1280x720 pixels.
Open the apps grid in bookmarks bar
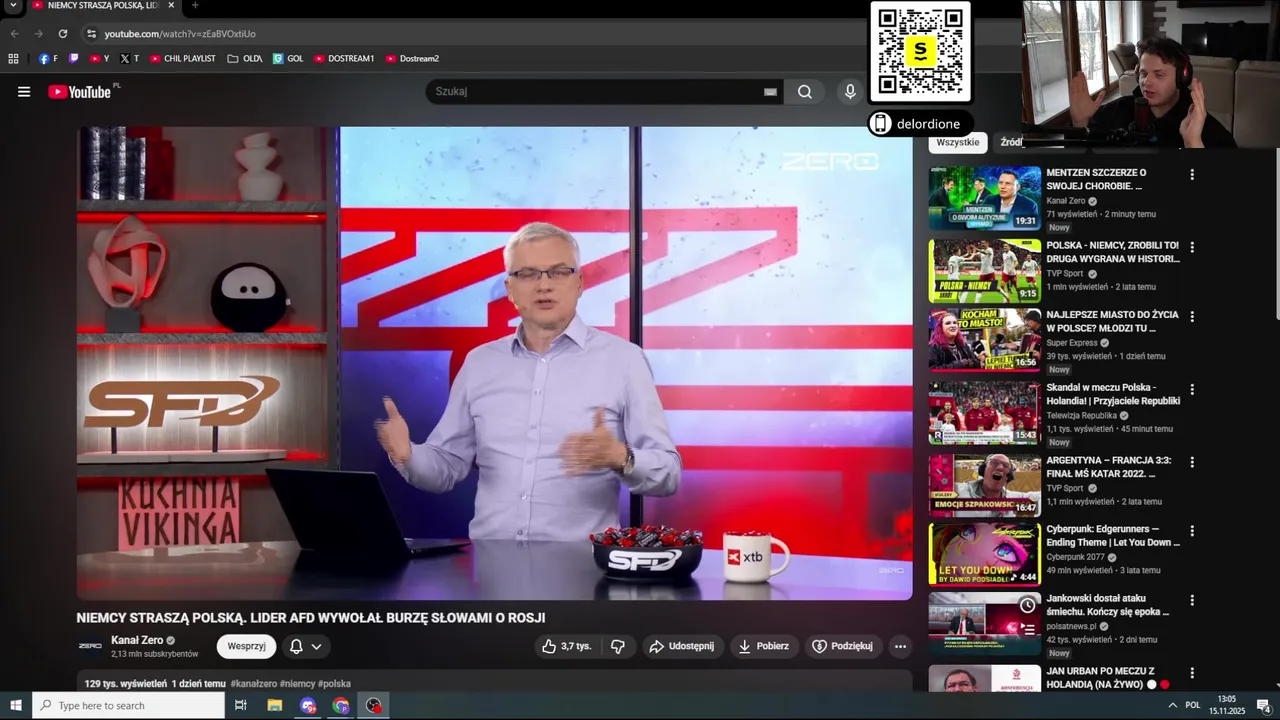[x=13, y=59]
